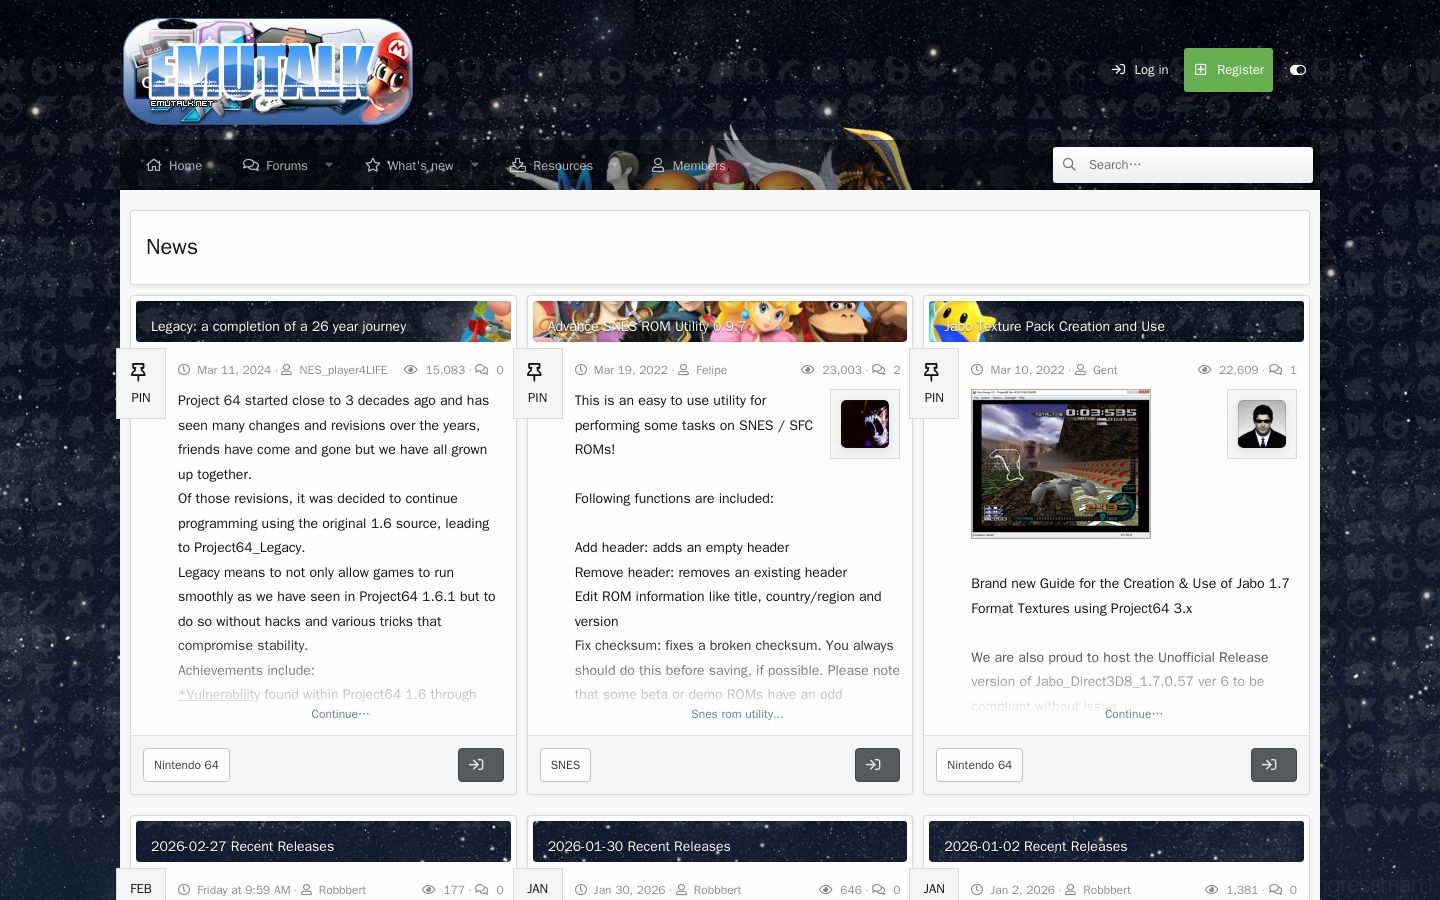Click the views eye icon showing 177
The height and width of the screenshot is (900, 1440).
(x=429, y=890)
